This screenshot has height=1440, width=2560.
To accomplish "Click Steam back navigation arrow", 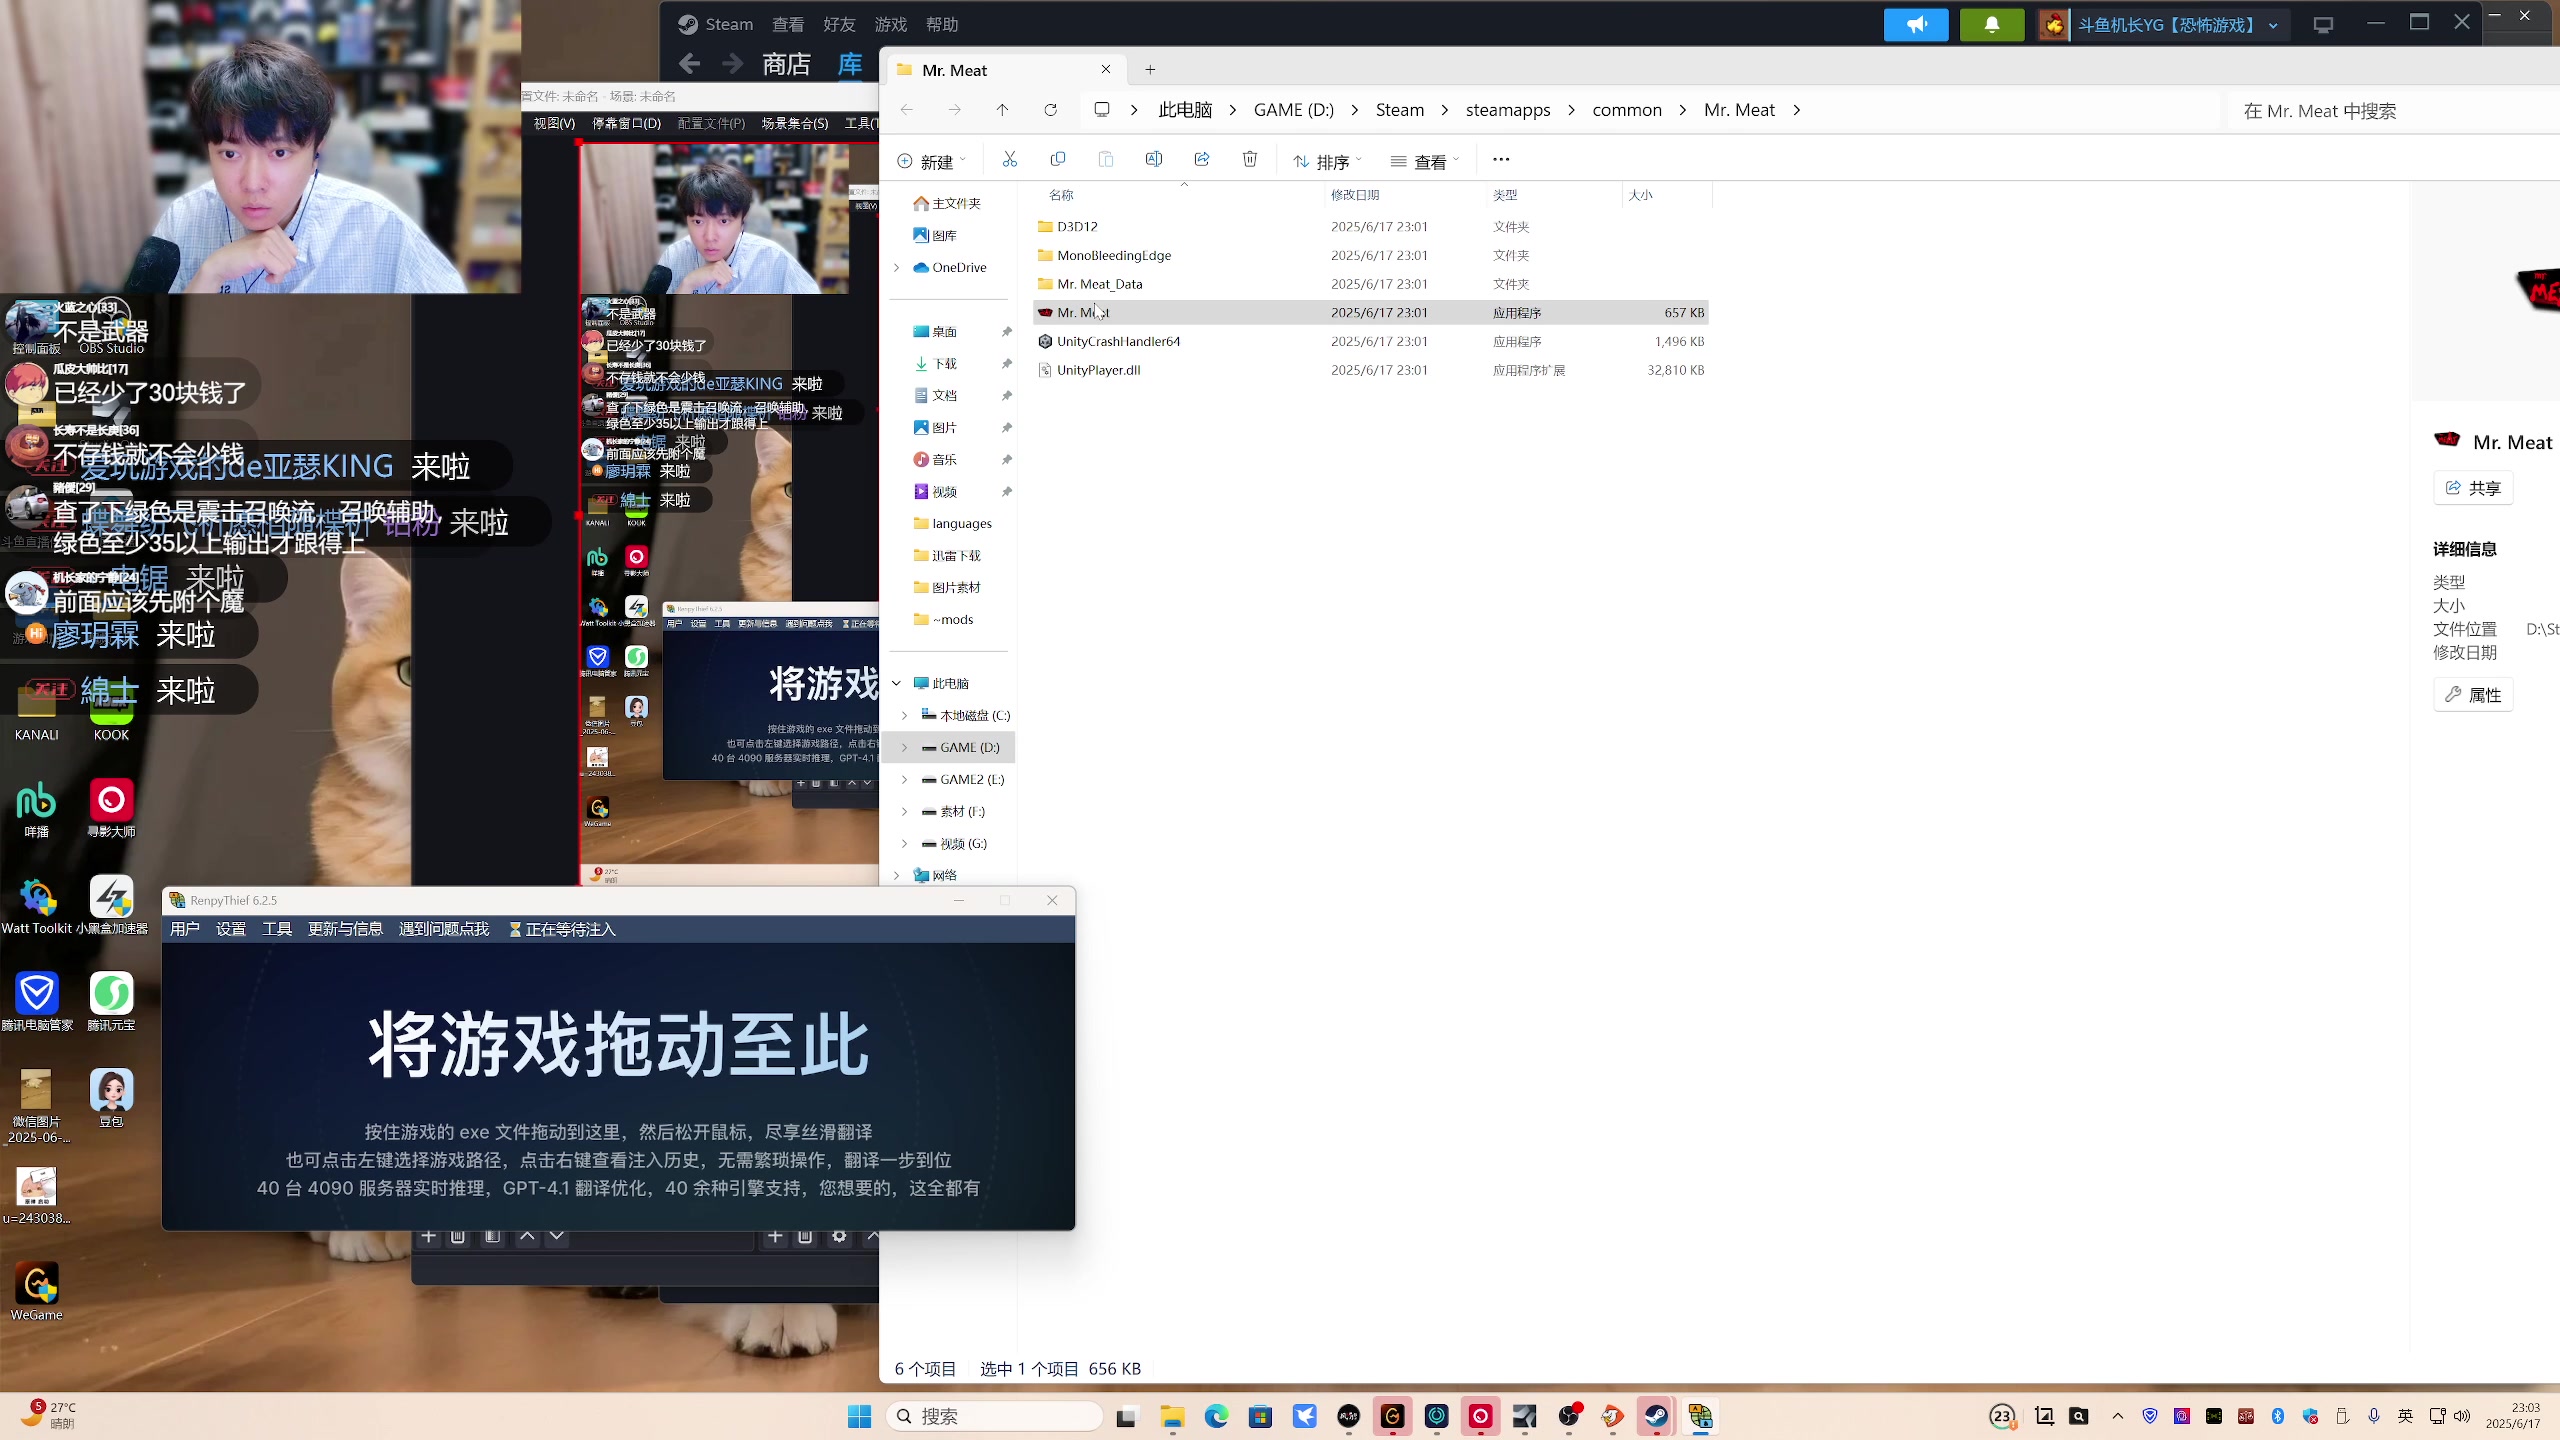I will tap(689, 64).
